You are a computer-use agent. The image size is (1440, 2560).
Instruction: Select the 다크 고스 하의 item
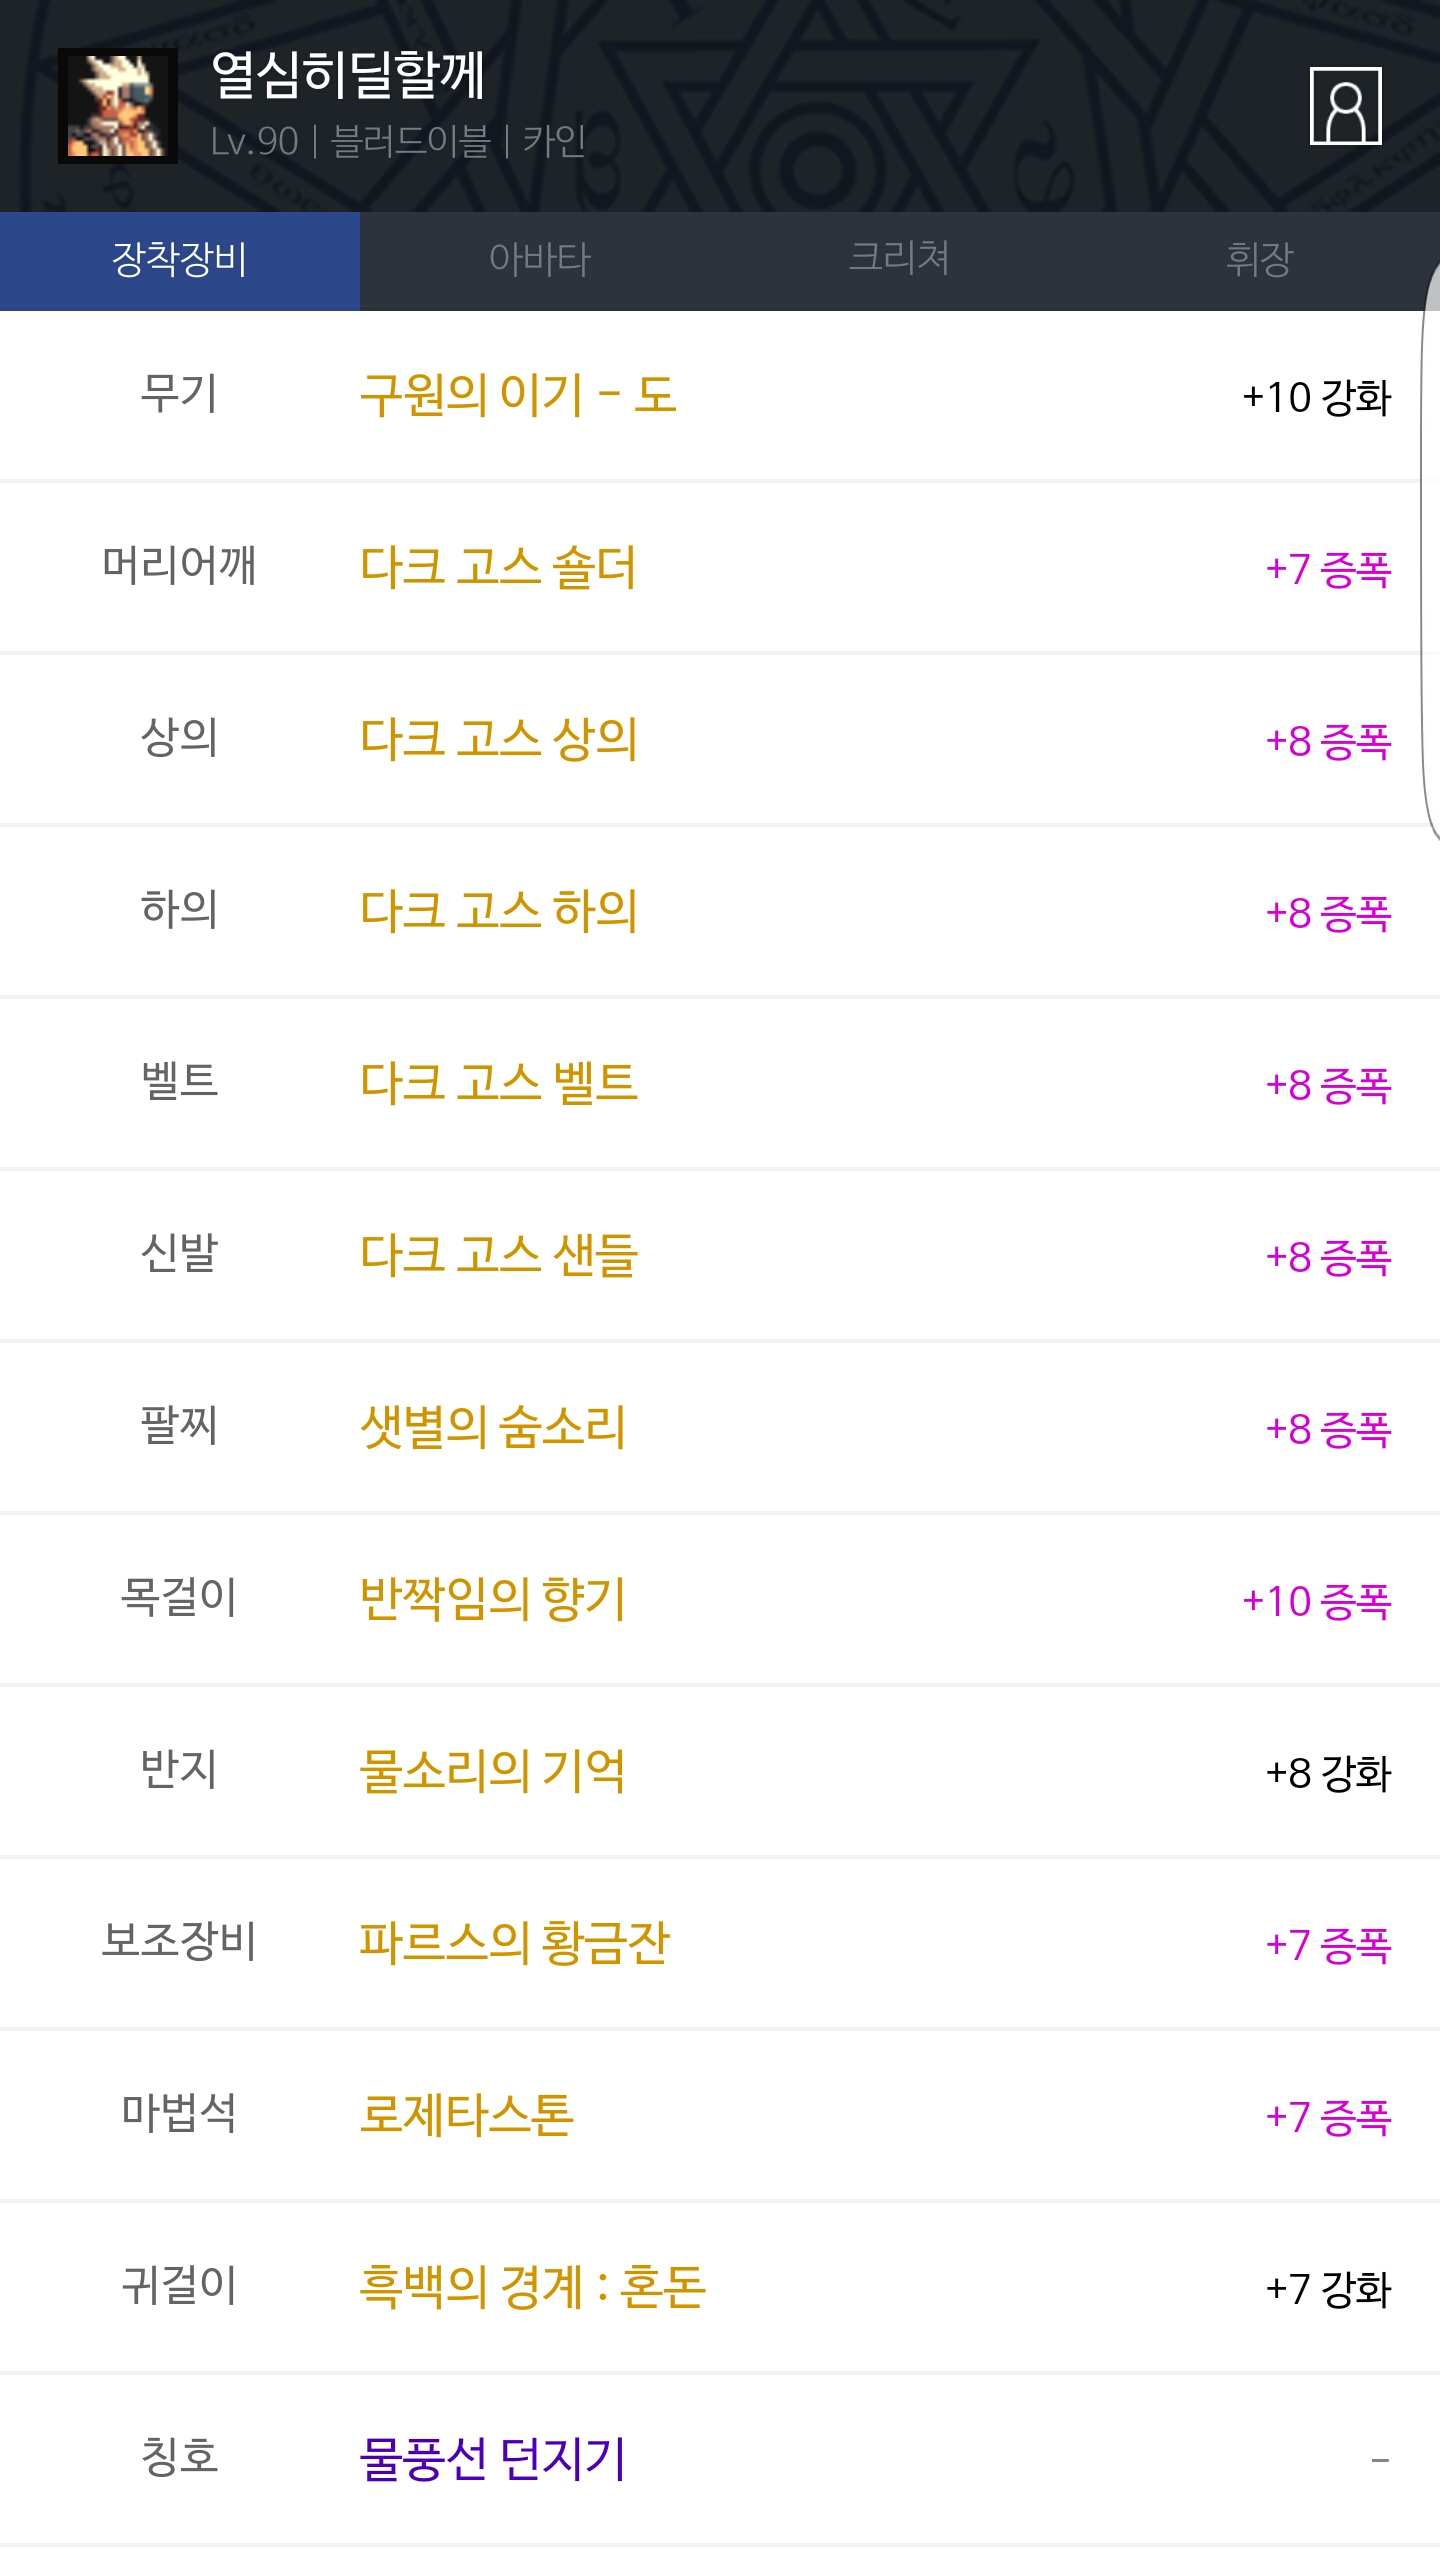tap(498, 911)
